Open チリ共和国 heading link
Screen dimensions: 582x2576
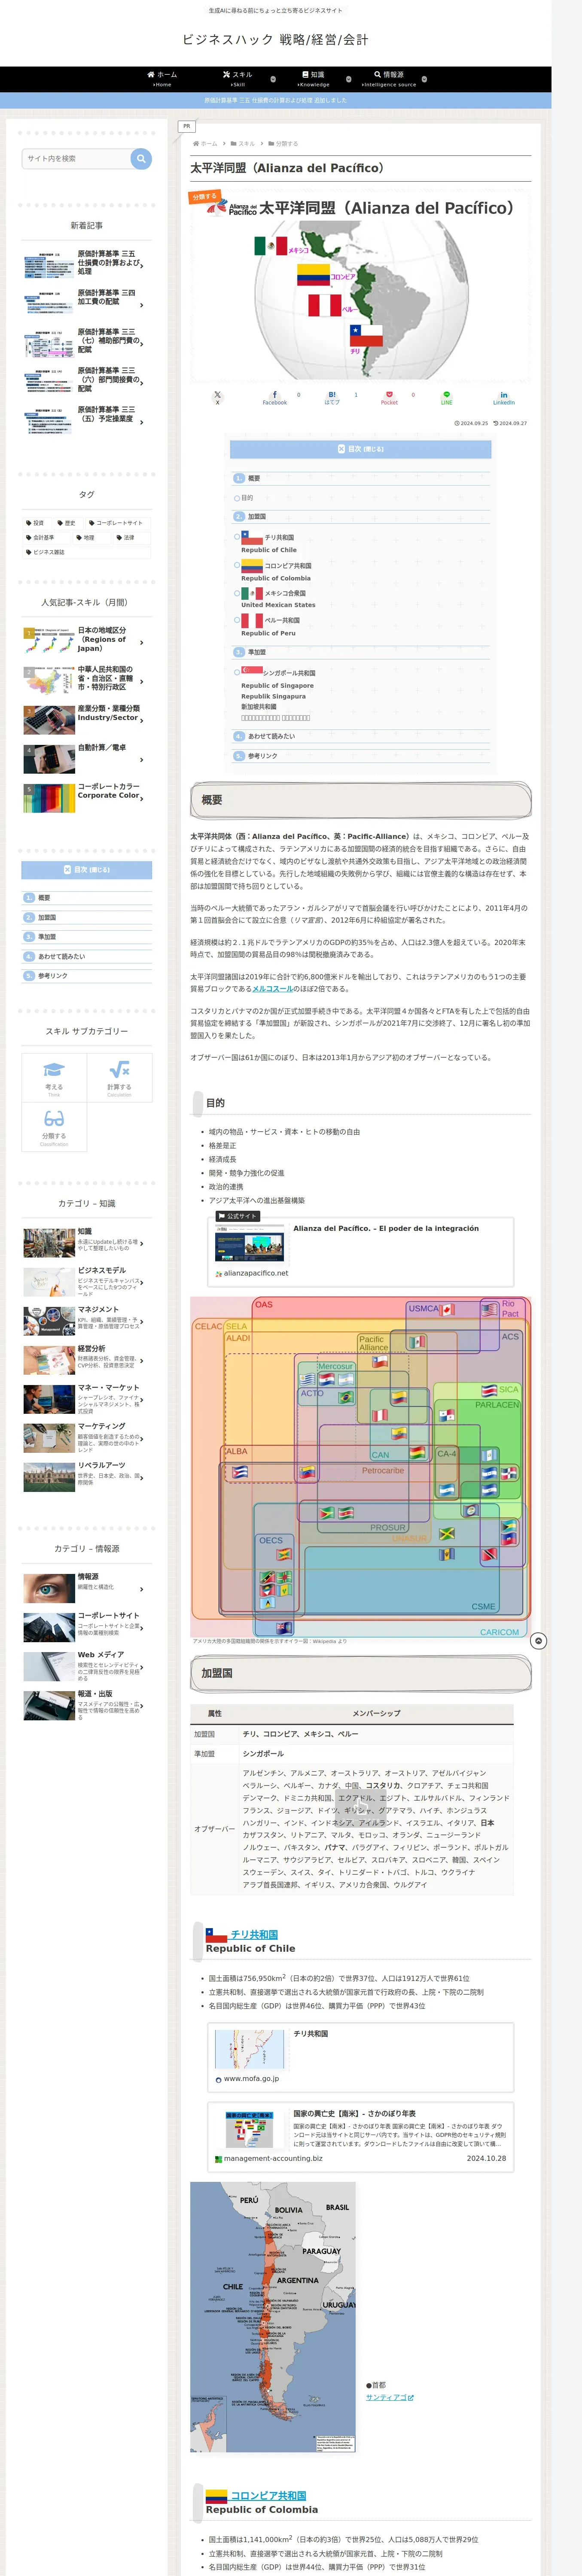click(x=254, y=1934)
